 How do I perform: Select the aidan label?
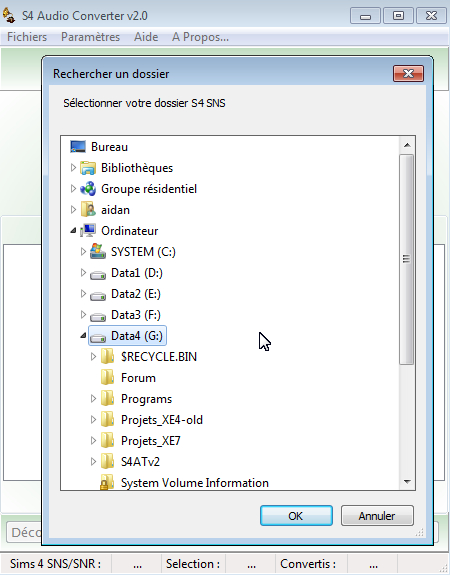tap(115, 210)
